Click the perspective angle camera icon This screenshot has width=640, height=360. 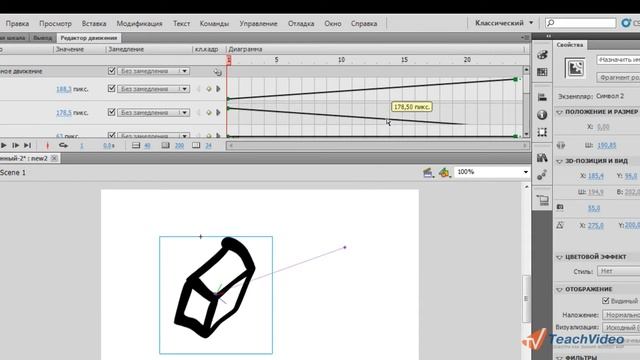click(x=560, y=208)
